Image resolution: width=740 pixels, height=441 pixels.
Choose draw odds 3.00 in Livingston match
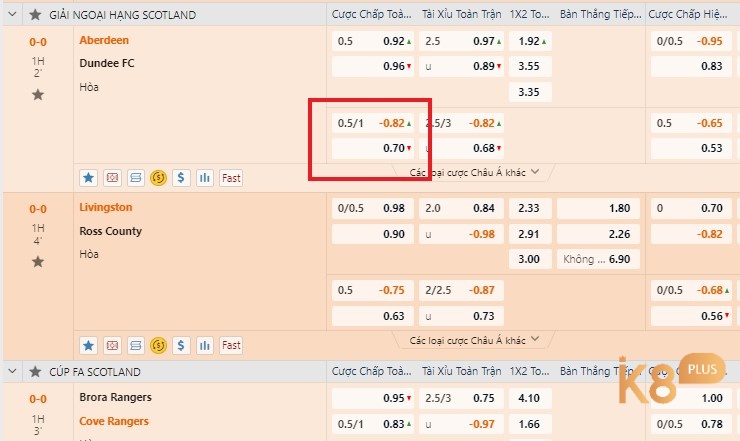[x=530, y=259]
